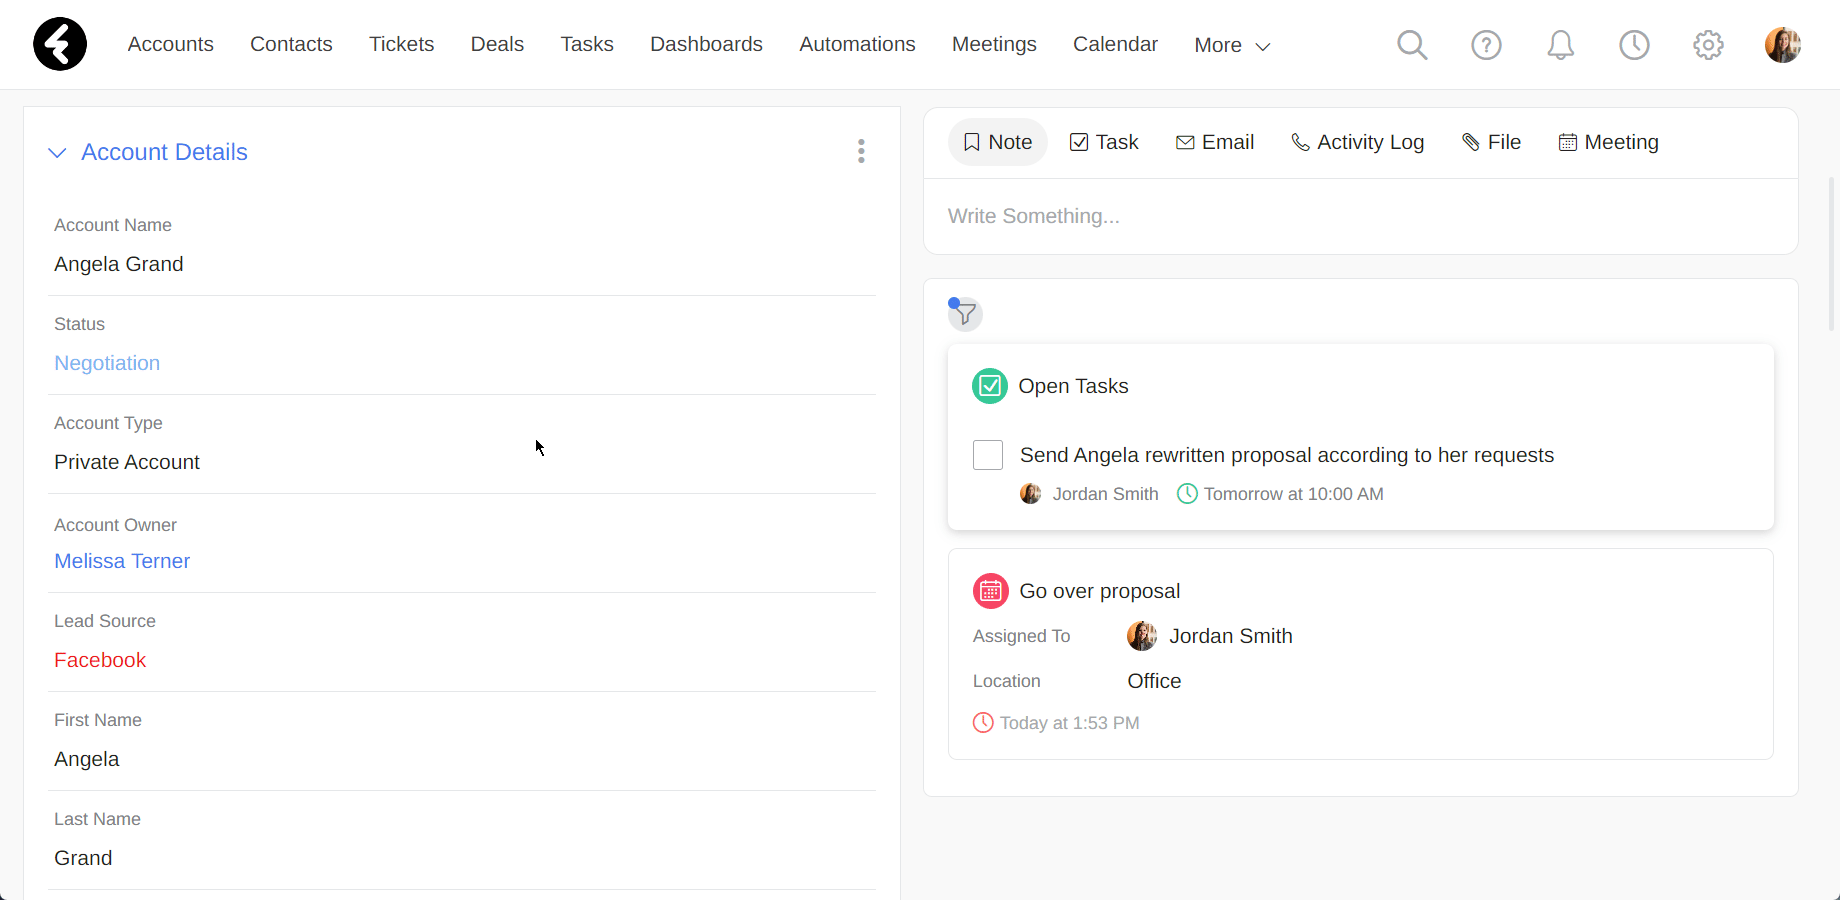
Task: Open the Tasks page
Action: pos(587,44)
